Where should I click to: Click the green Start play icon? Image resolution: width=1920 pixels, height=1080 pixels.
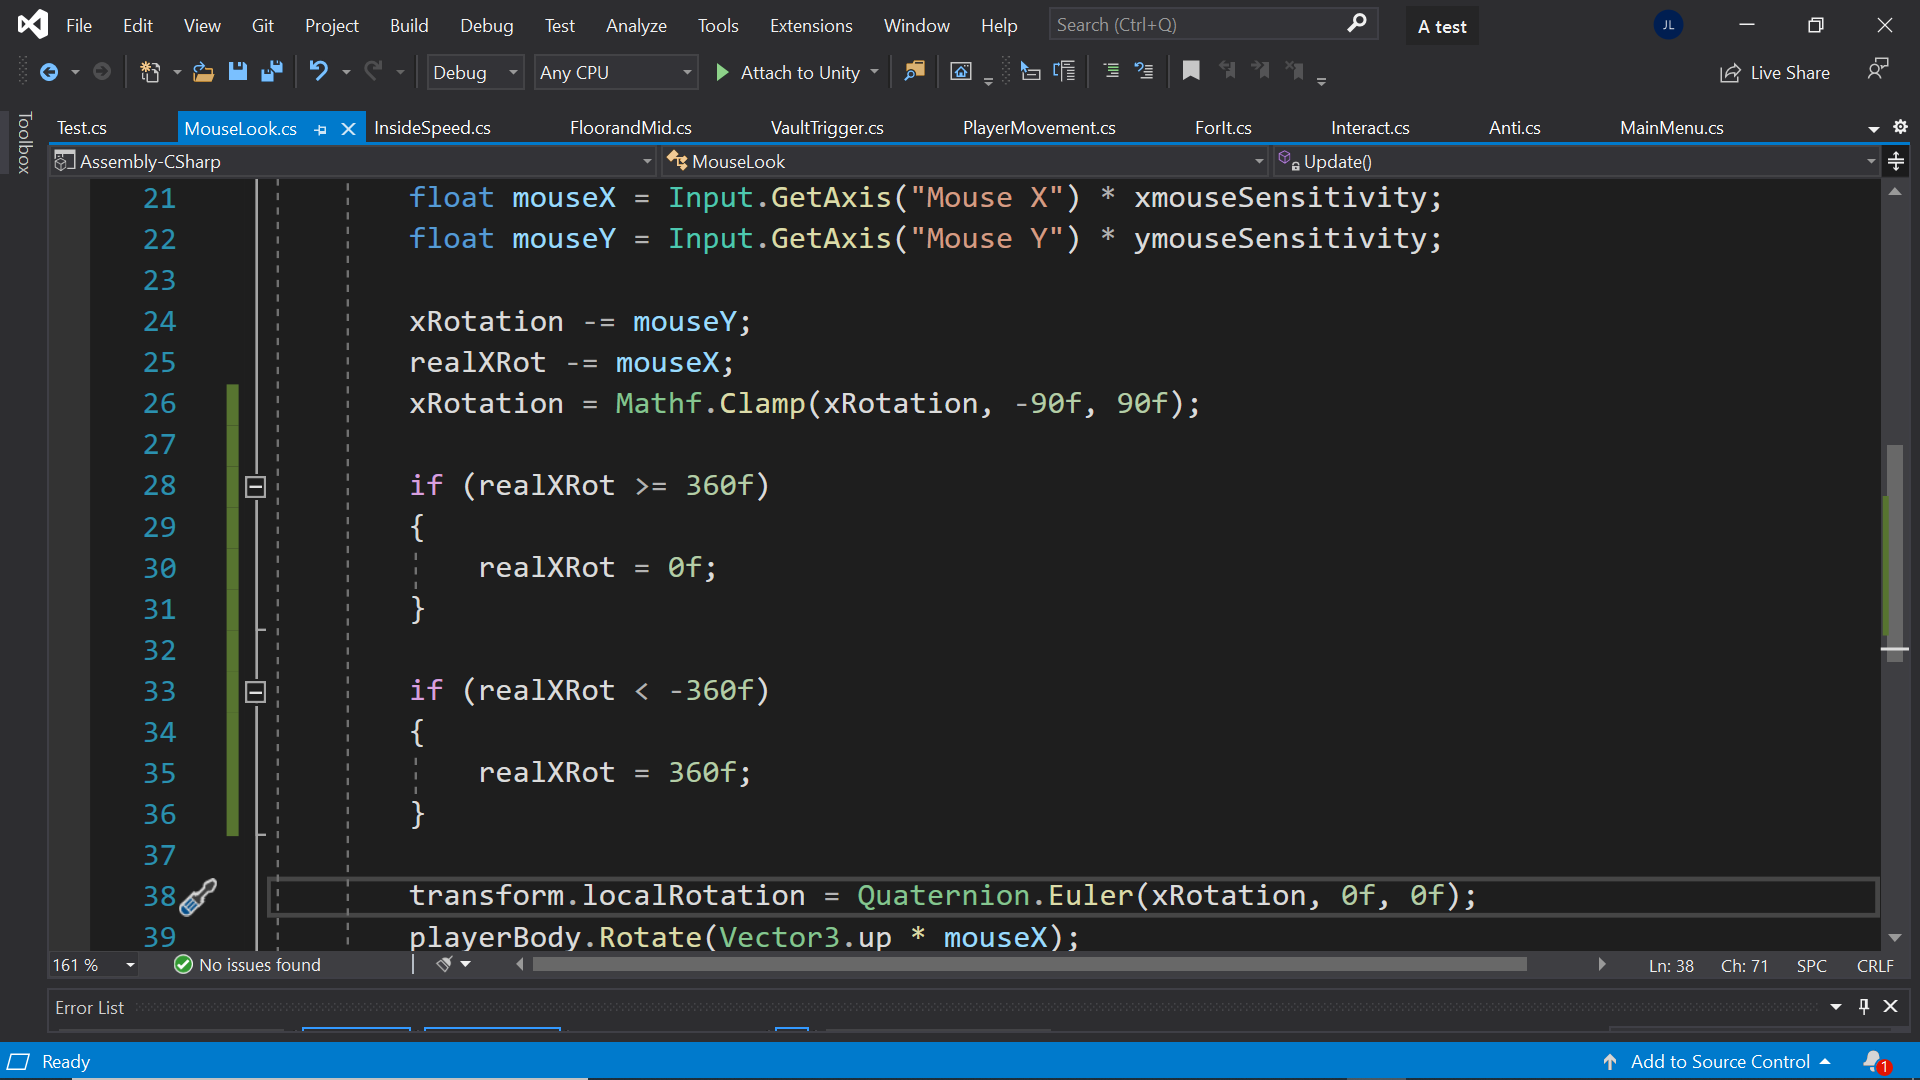click(x=722, y=72)
